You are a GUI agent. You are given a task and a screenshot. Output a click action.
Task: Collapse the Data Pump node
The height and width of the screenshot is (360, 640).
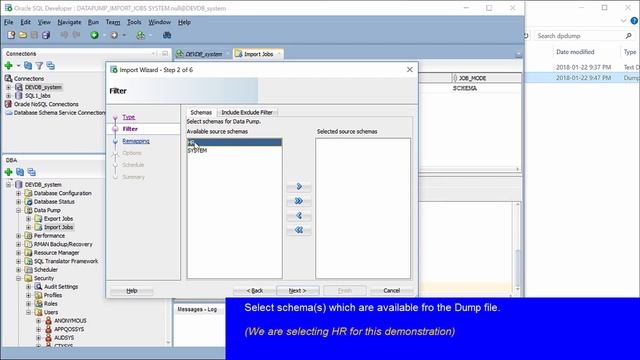(x=18, y=211)
